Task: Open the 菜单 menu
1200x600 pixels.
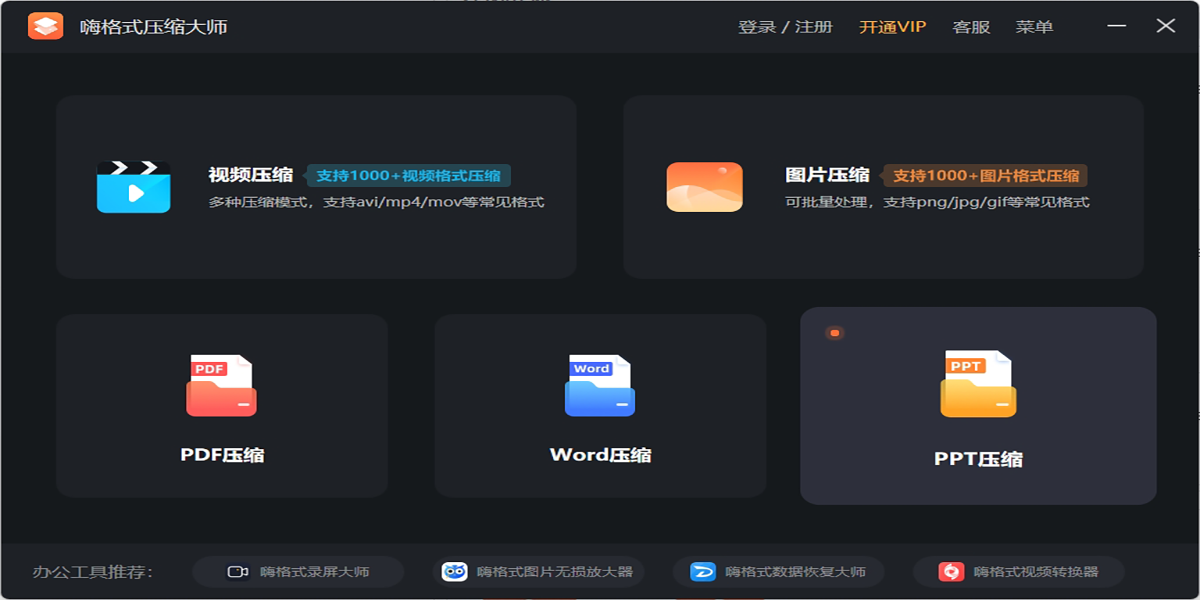Action: click(1034, 27)
